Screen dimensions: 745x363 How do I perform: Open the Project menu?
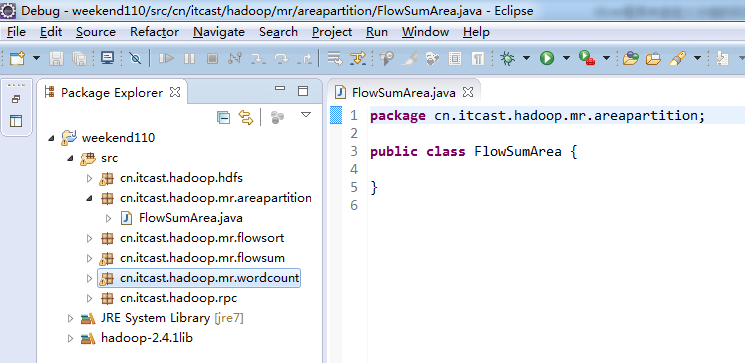(332, 32)
